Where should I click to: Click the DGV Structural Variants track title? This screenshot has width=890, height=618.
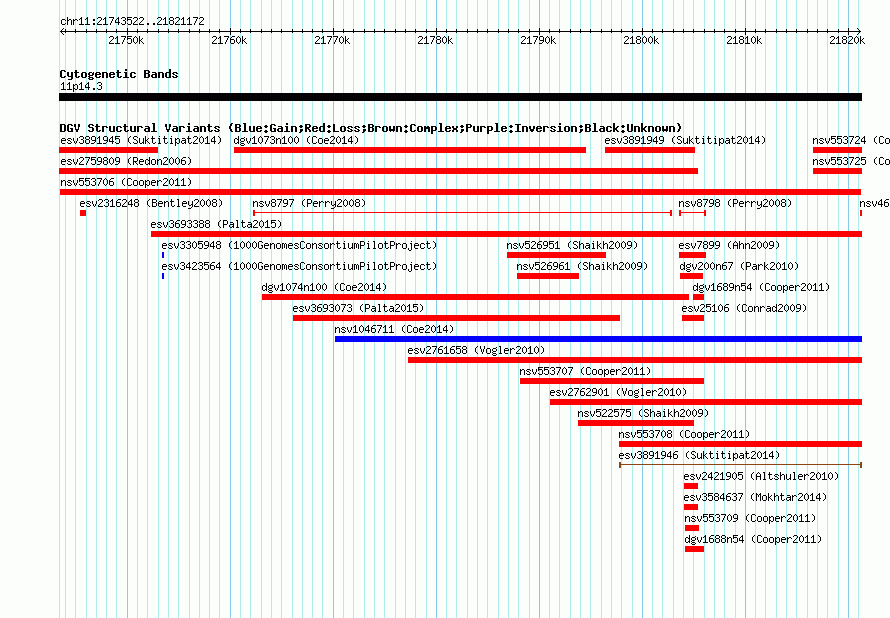(371, 128)
